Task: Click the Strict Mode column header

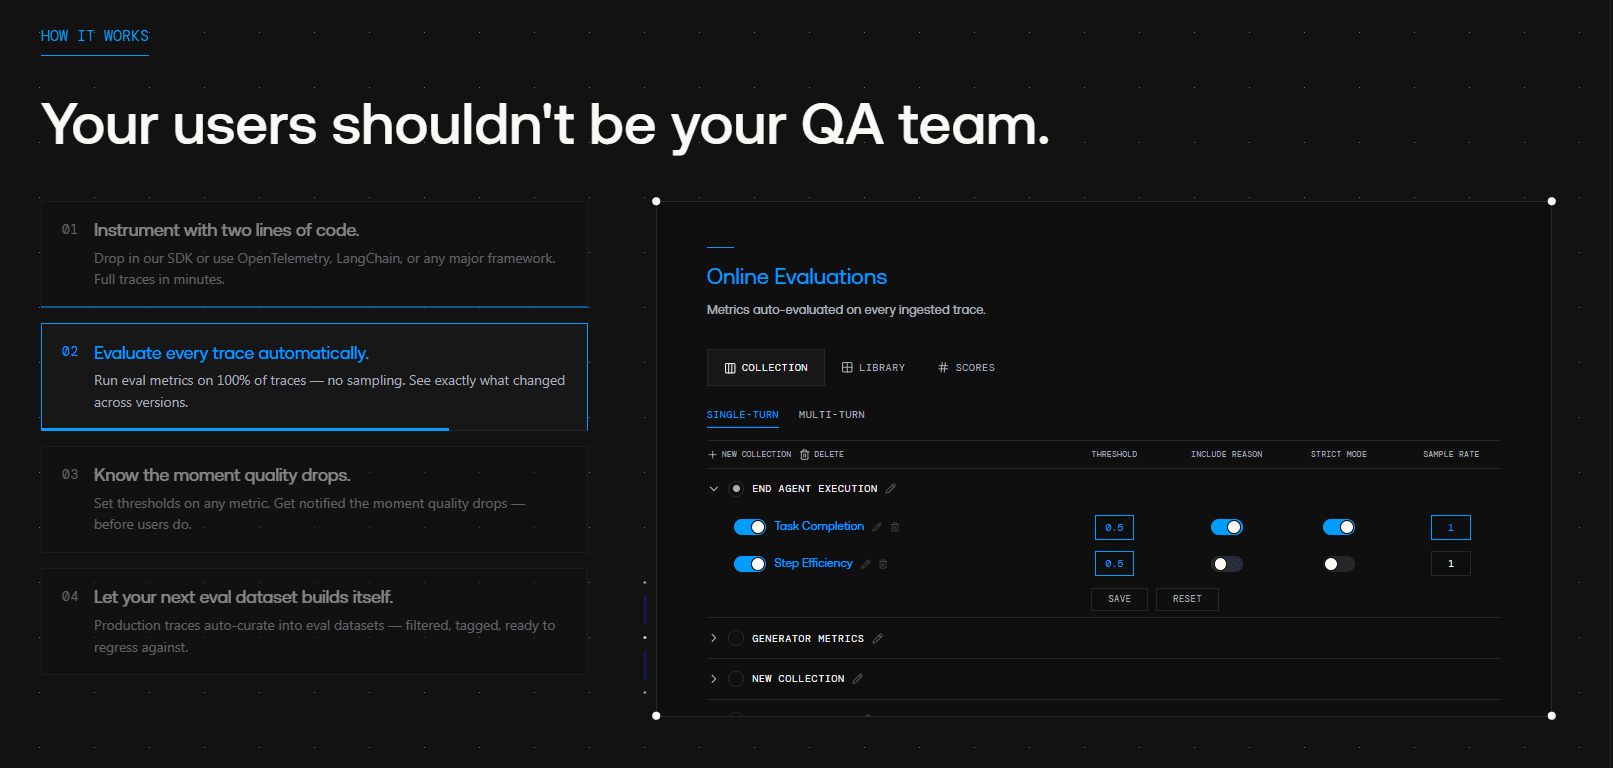Action: click(x=1339, y=454)
